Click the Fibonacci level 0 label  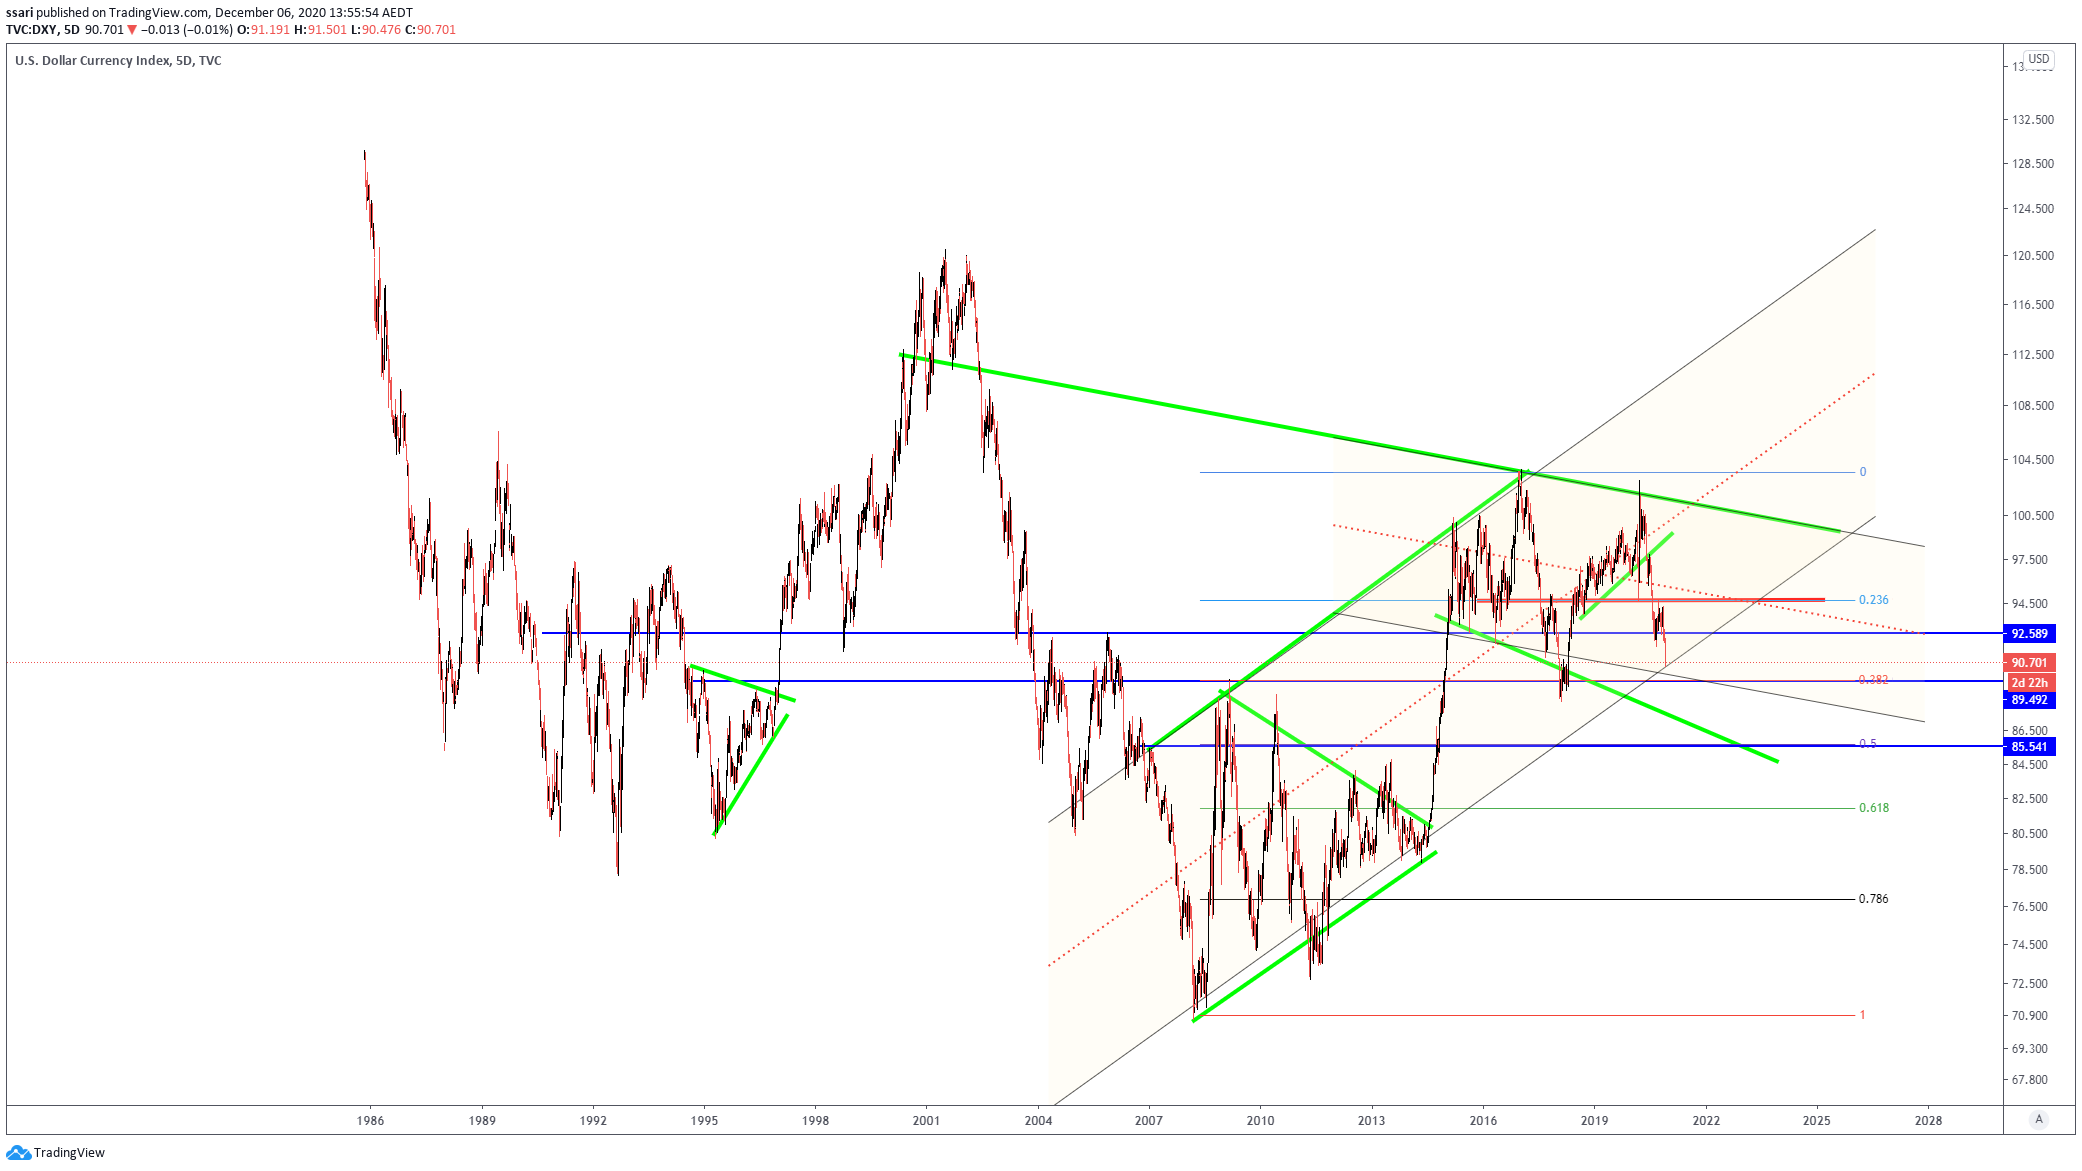(1863, 472)
